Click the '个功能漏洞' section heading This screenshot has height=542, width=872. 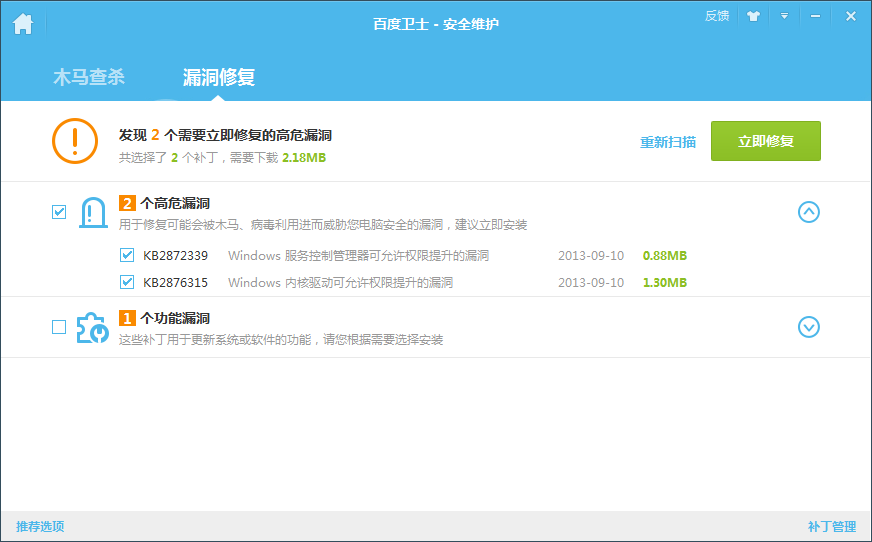(175, 319)
